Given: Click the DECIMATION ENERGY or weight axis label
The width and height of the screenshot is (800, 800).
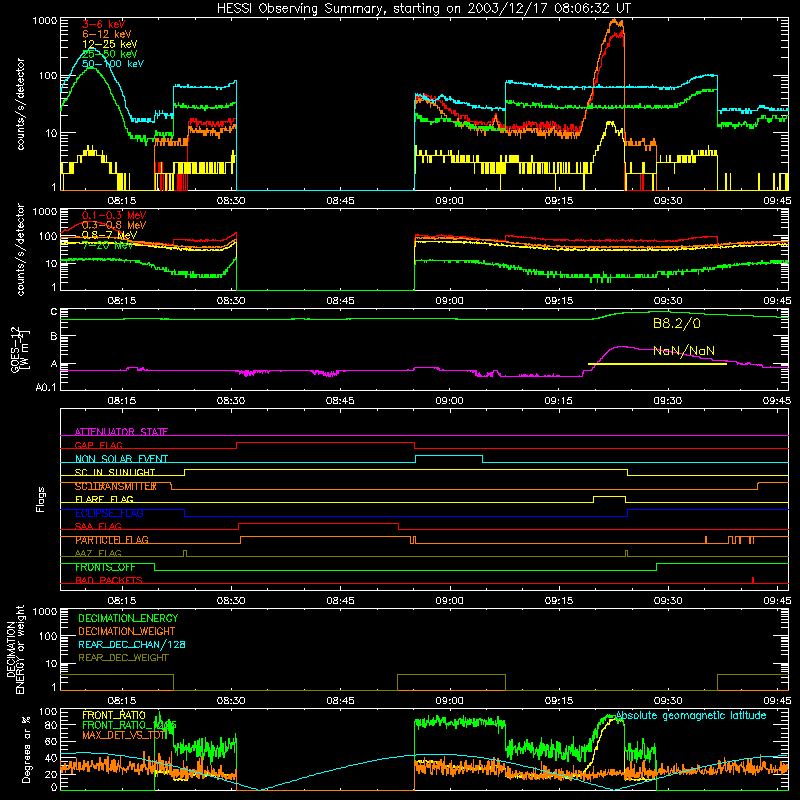Looking at the screenshot, I should pos(15,649).
